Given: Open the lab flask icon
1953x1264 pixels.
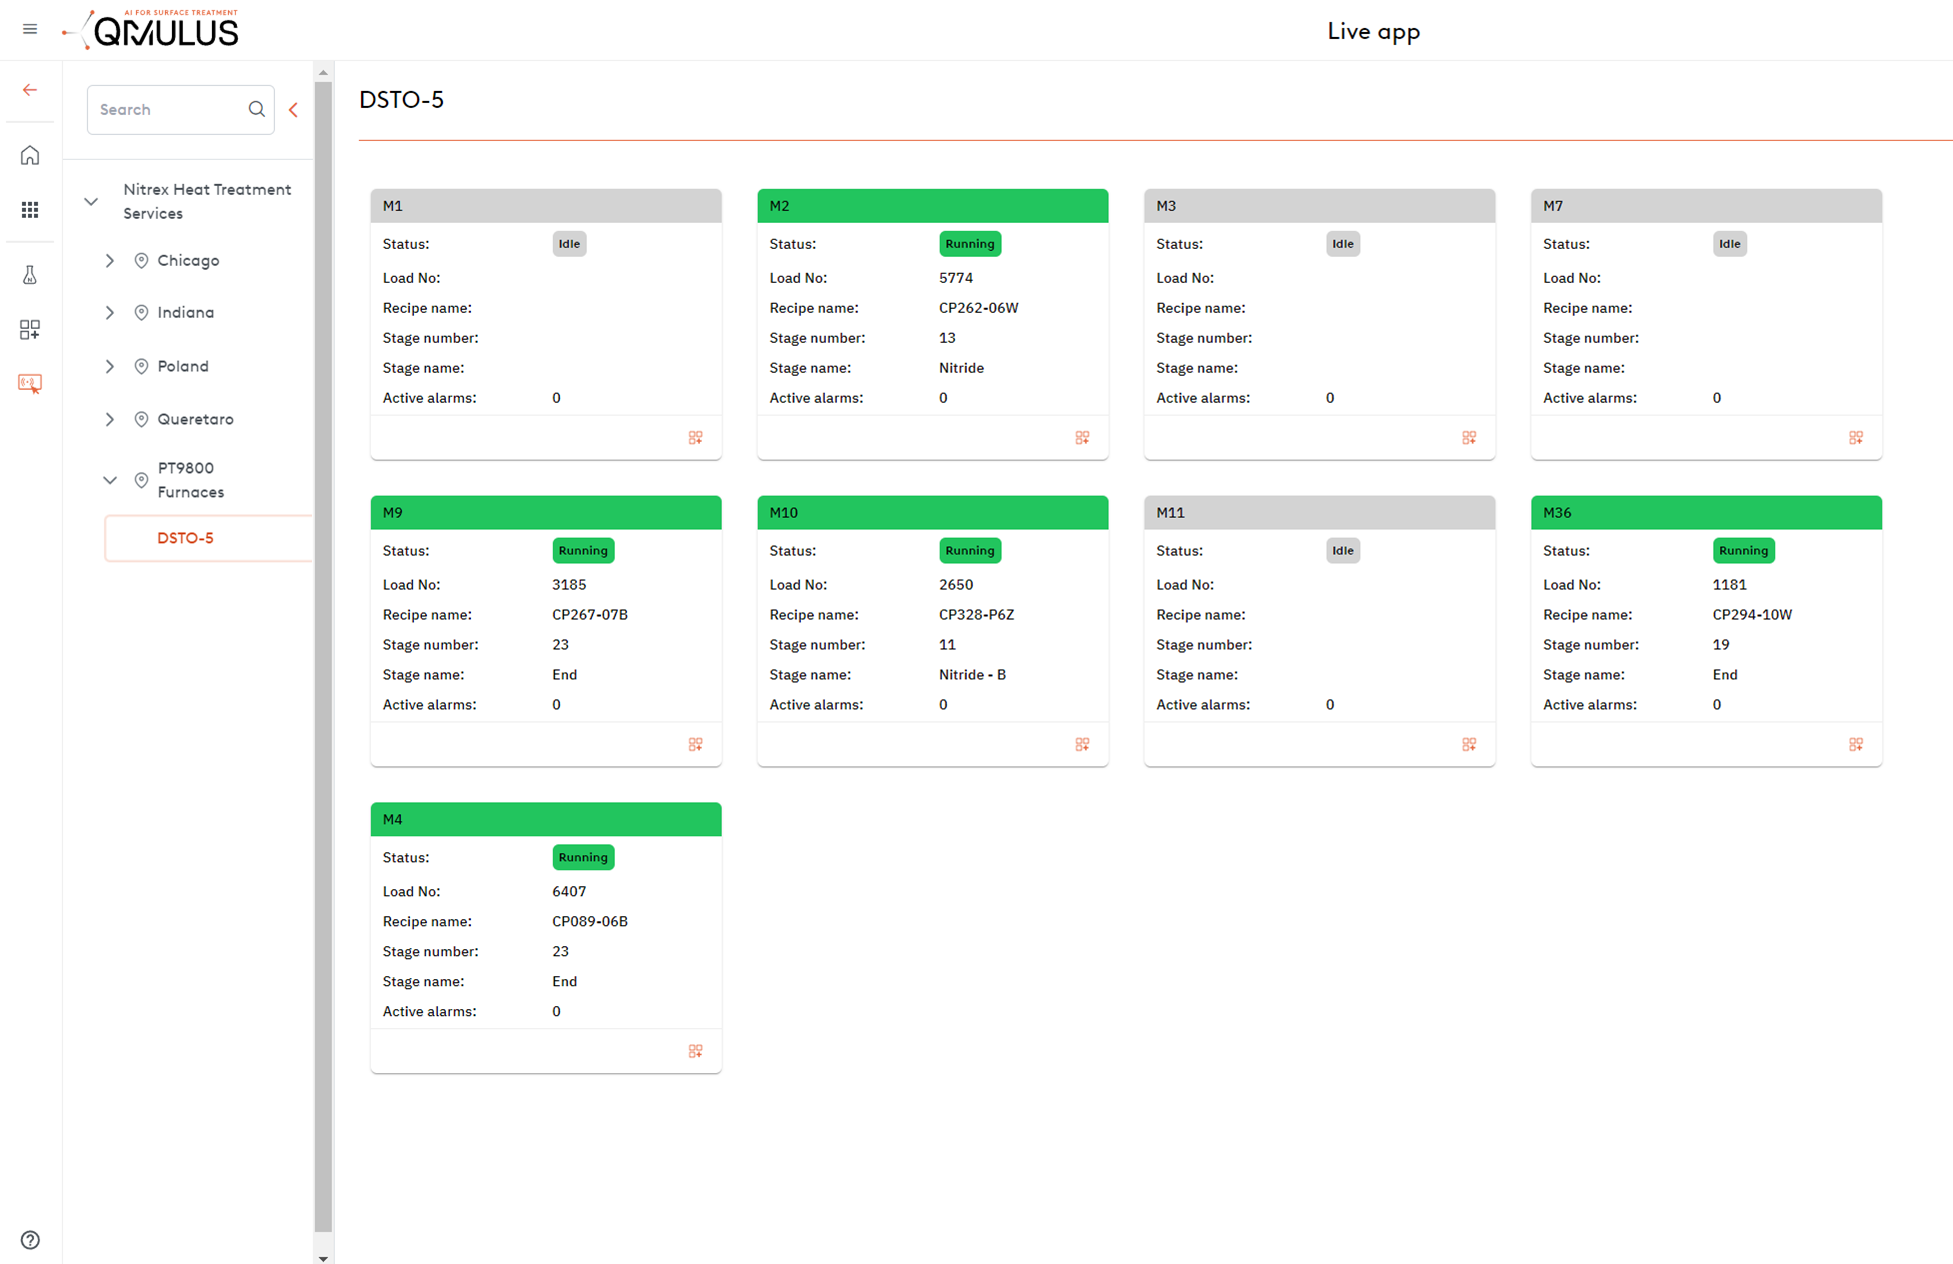Looking at the screenshot, I should tap(30, 275).
